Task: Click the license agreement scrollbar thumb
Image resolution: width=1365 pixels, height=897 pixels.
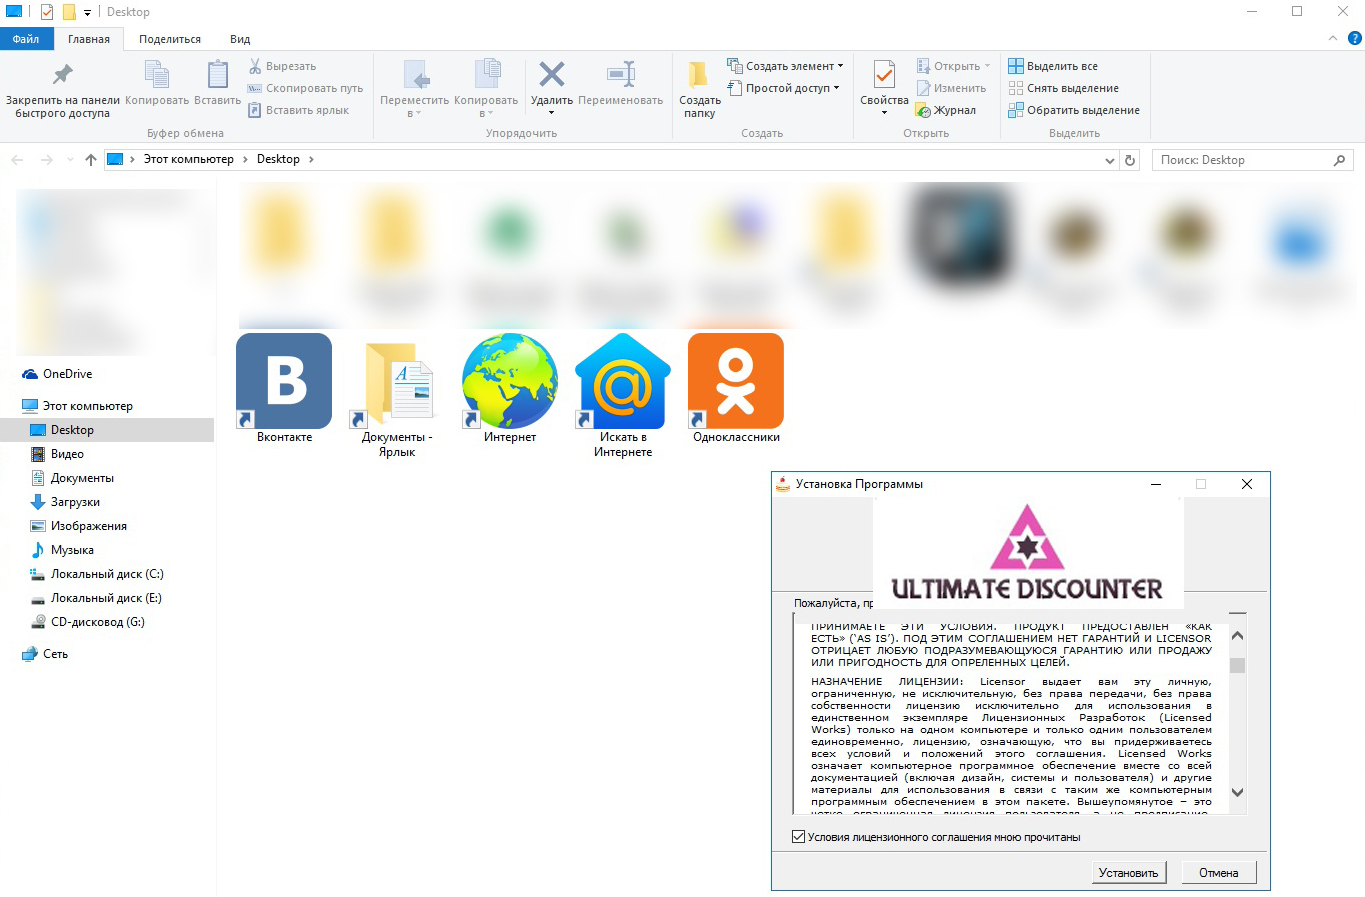Action: pyautogui.click(x=1237, y=666)
